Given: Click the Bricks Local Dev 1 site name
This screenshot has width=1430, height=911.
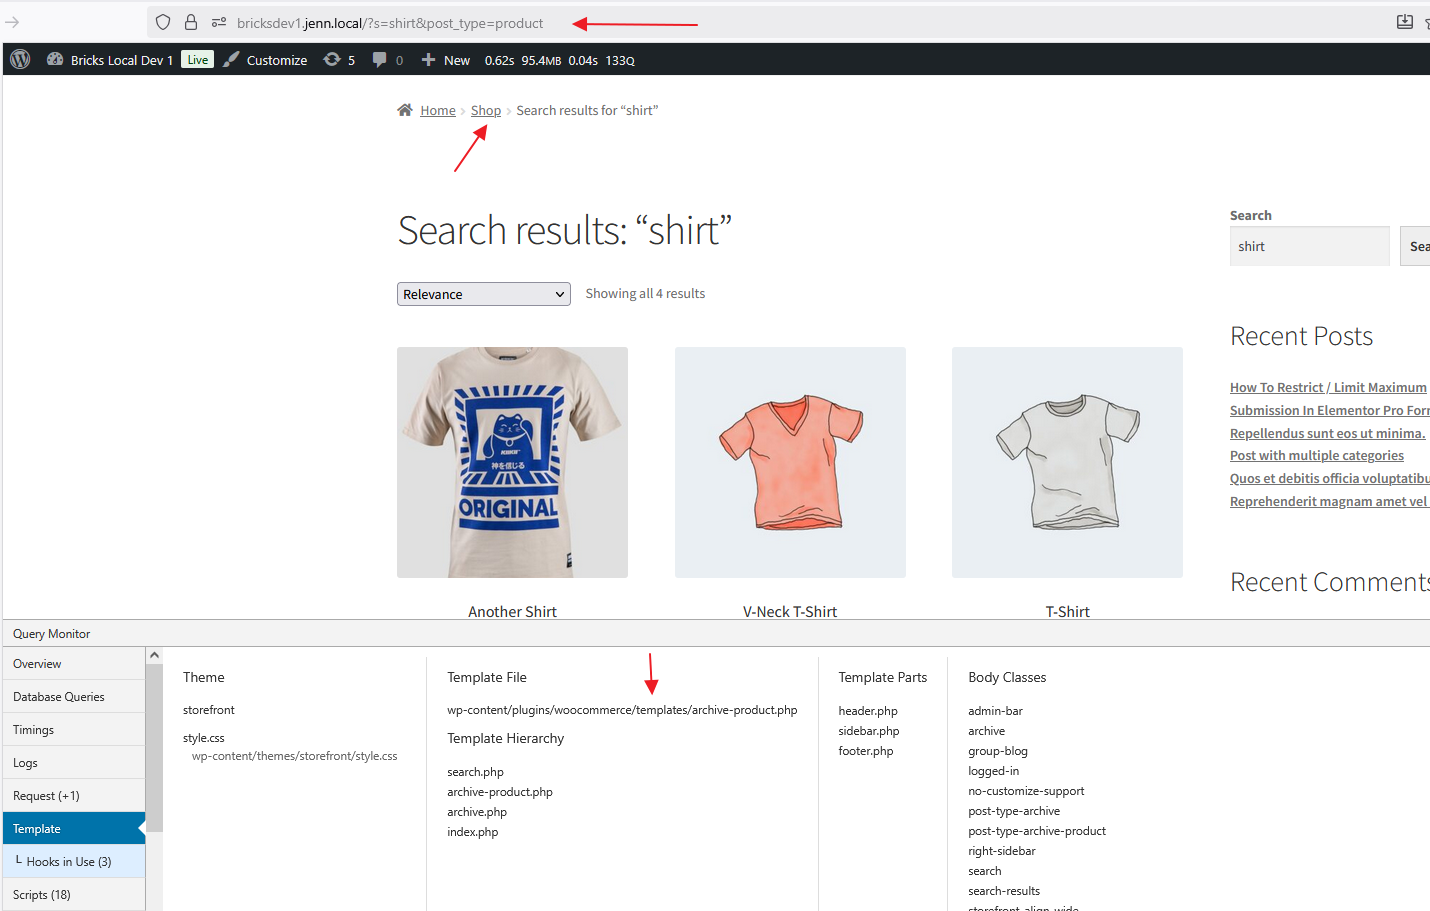Looking at the screenshot, I should (x=121, y=60).
